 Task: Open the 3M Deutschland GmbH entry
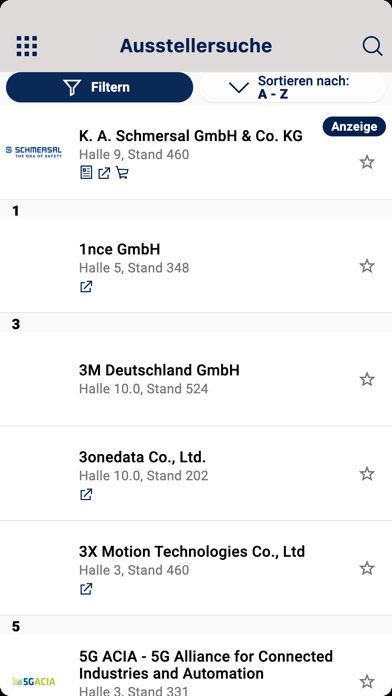196,379
